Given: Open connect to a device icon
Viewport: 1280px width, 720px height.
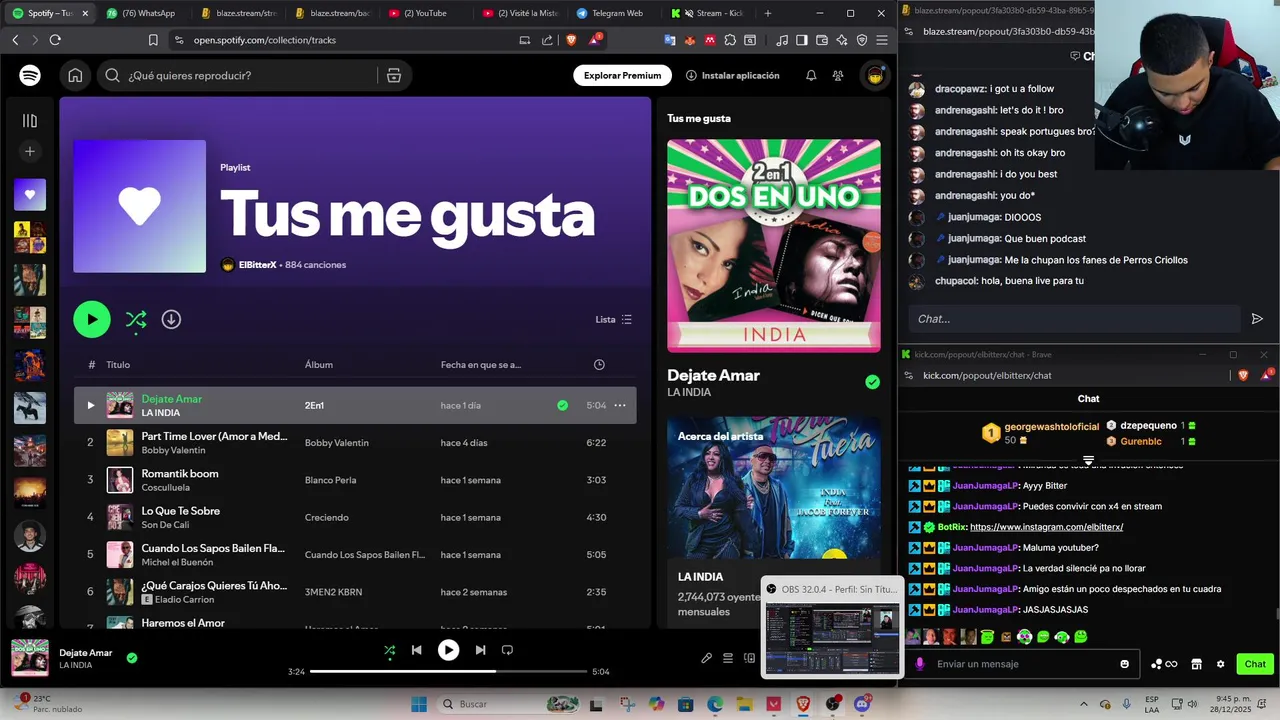Looking at the screenshot, I should pyautogui.click(x=749, y=658).
